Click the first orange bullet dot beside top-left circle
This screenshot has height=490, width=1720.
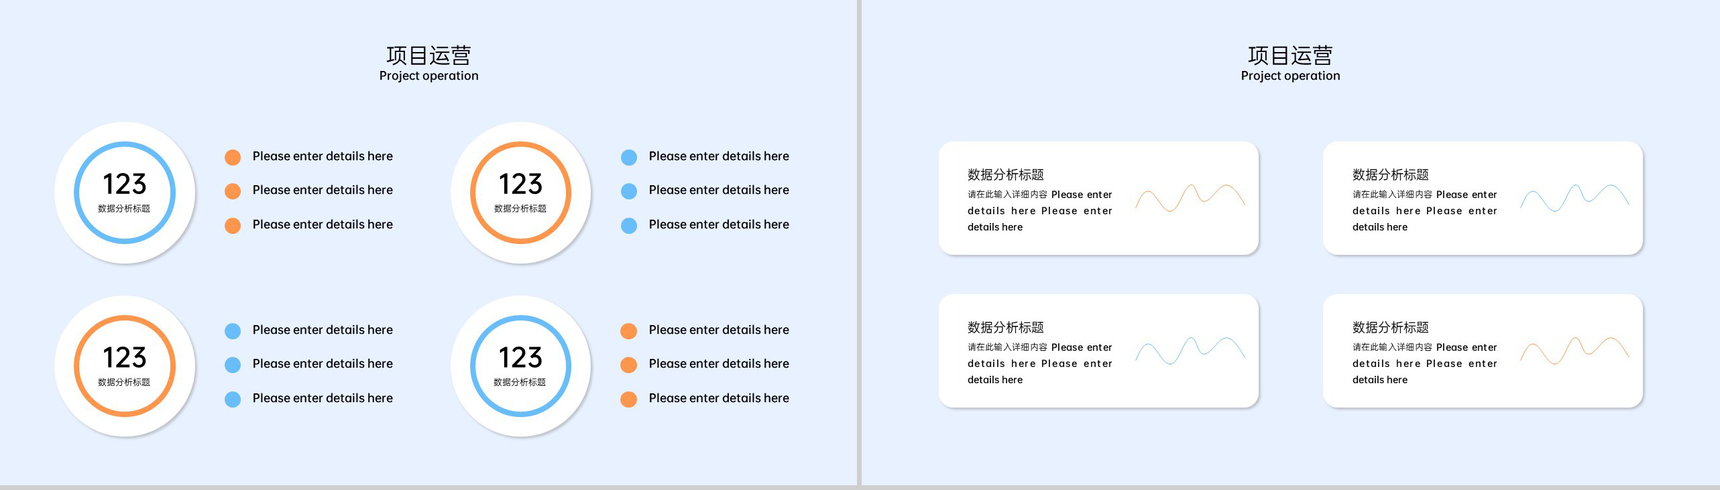(233, 157)
